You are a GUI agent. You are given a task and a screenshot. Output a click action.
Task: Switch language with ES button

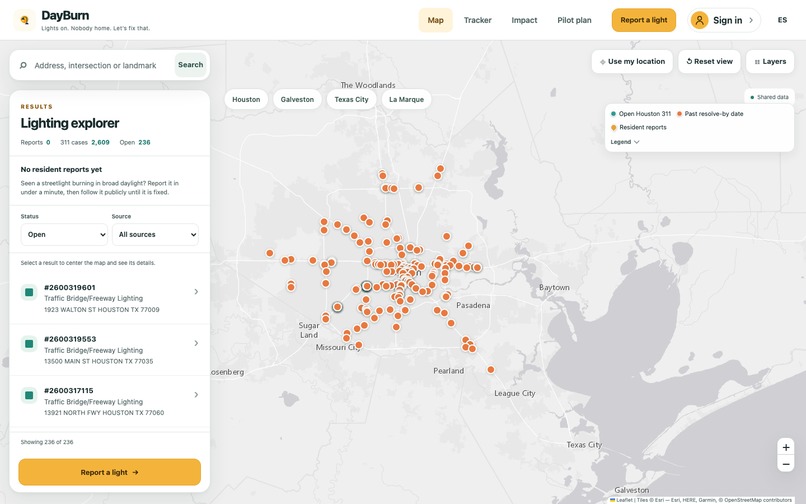[782, 20]
